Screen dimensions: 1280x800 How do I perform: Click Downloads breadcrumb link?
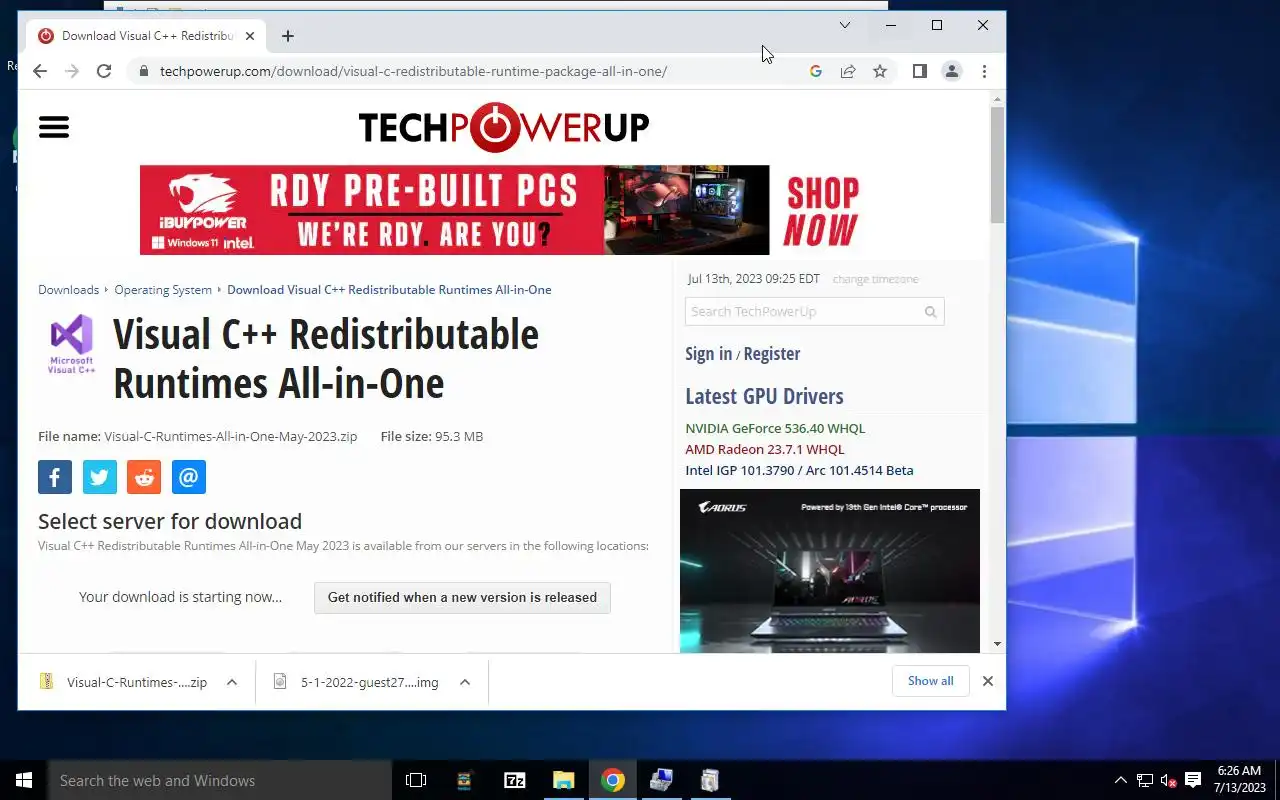coord(68,290)
